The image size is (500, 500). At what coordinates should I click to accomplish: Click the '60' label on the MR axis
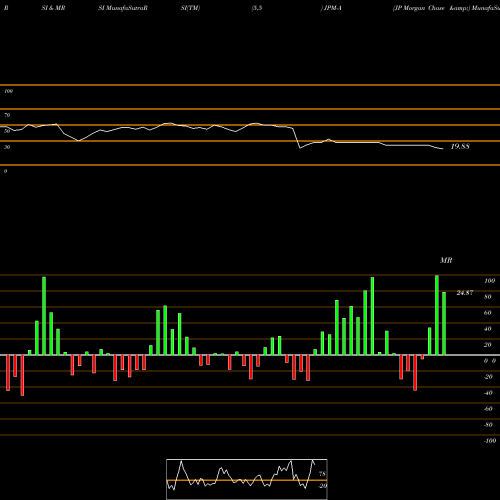(488, 313)
